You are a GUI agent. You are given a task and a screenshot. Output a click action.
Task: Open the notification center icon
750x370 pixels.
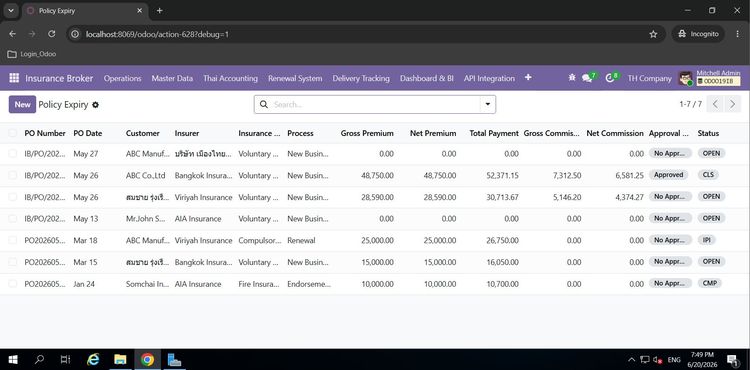coord(733,359)
